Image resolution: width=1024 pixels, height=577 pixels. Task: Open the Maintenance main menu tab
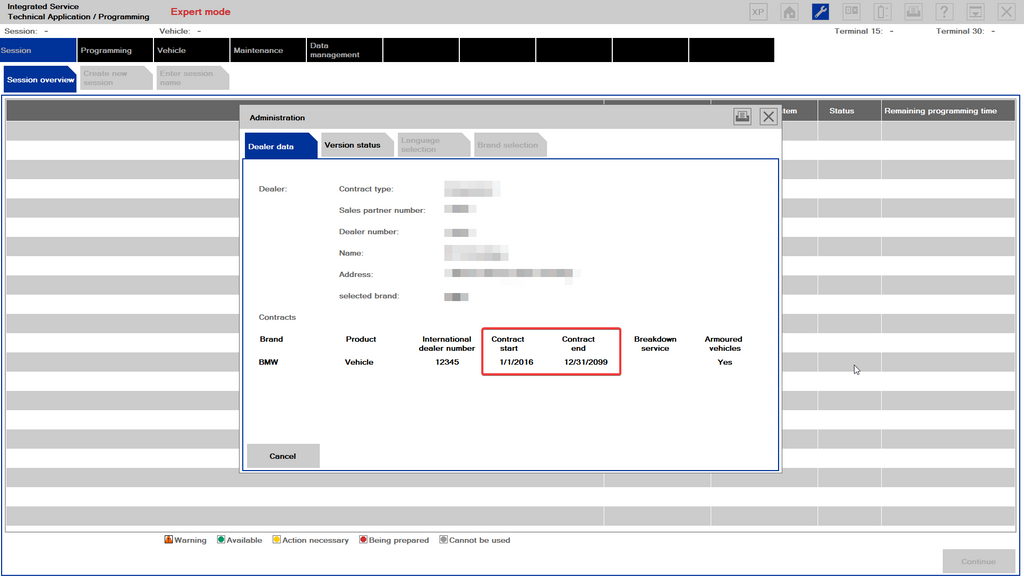click(268, 50)
